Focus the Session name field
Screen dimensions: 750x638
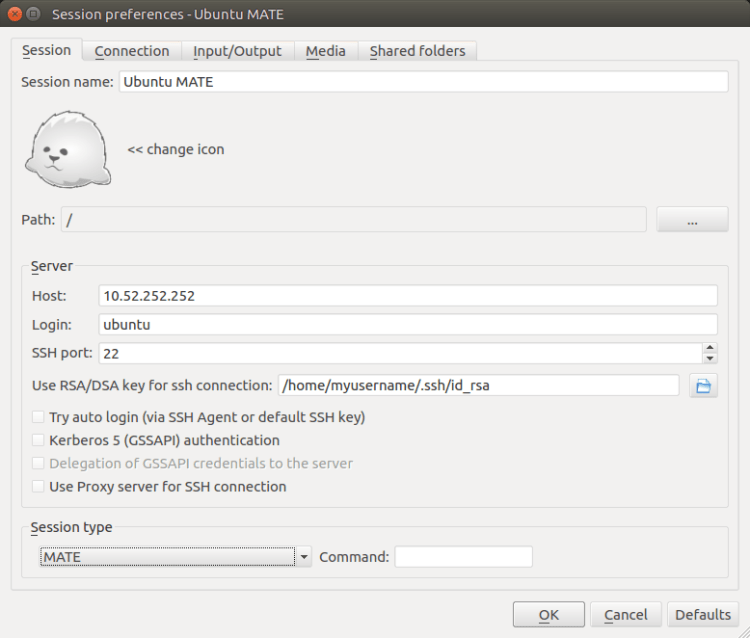tap(423, 82)
